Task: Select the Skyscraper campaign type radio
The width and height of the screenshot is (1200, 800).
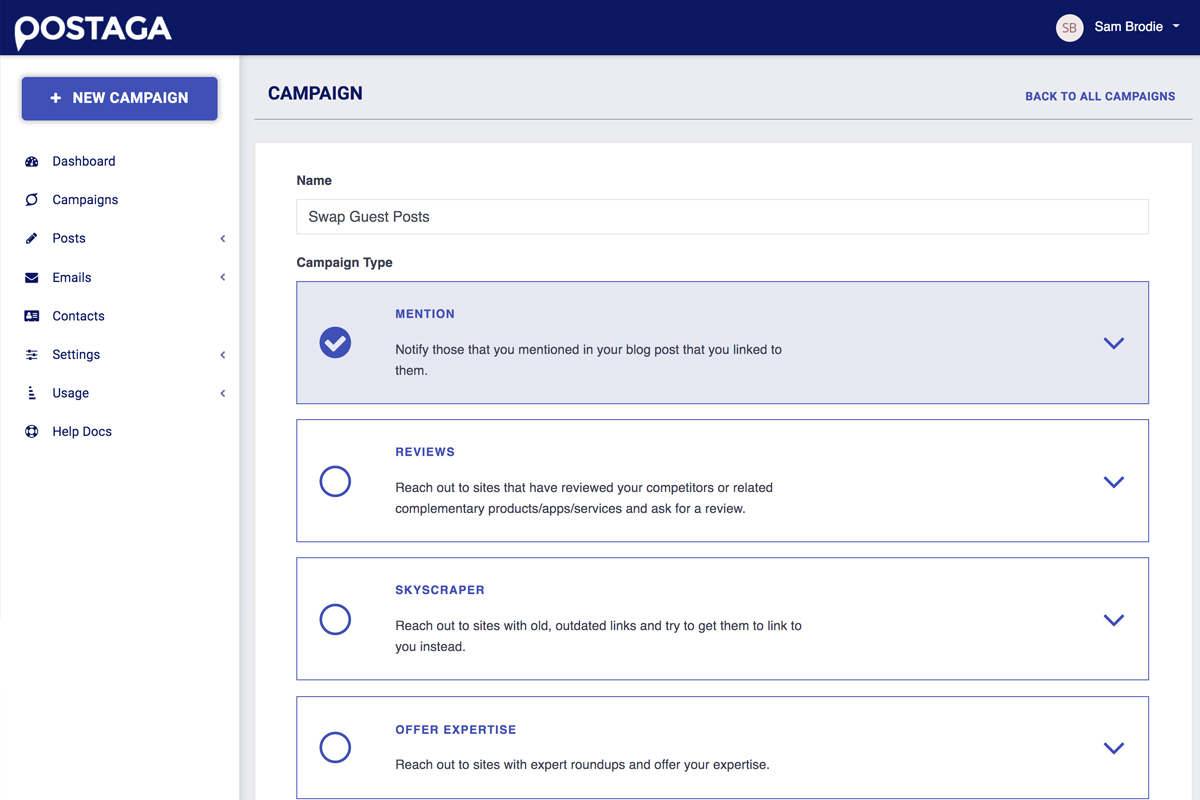Action: coord(335,619)
